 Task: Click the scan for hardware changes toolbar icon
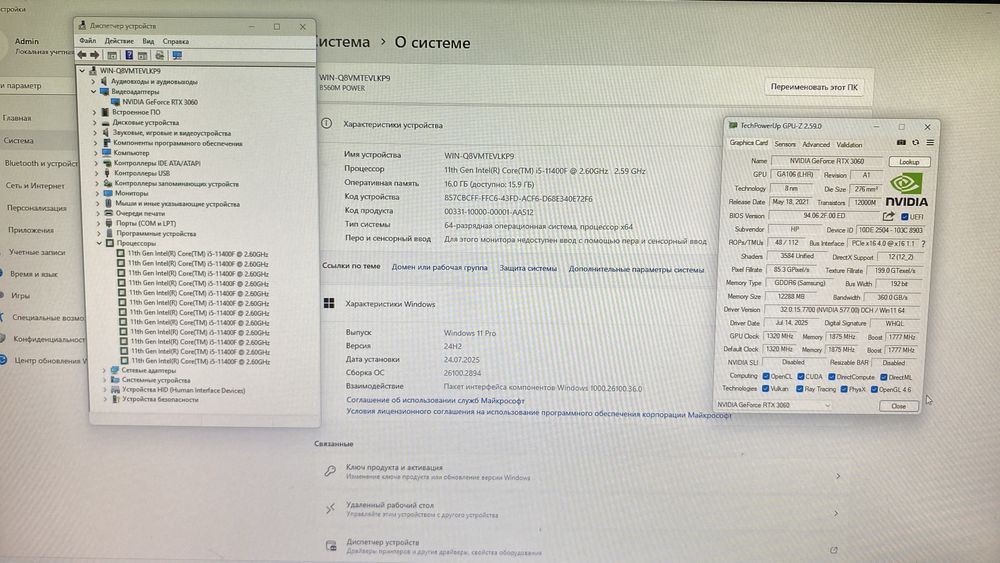(159, 55)
